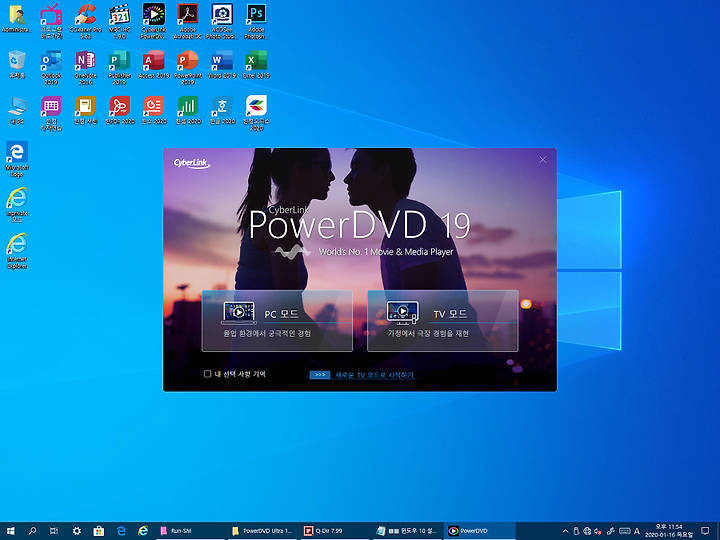Screen dimensions: 720x540
Task: Open the Administrator folder desktop icon
Action: tap(17, 20)
